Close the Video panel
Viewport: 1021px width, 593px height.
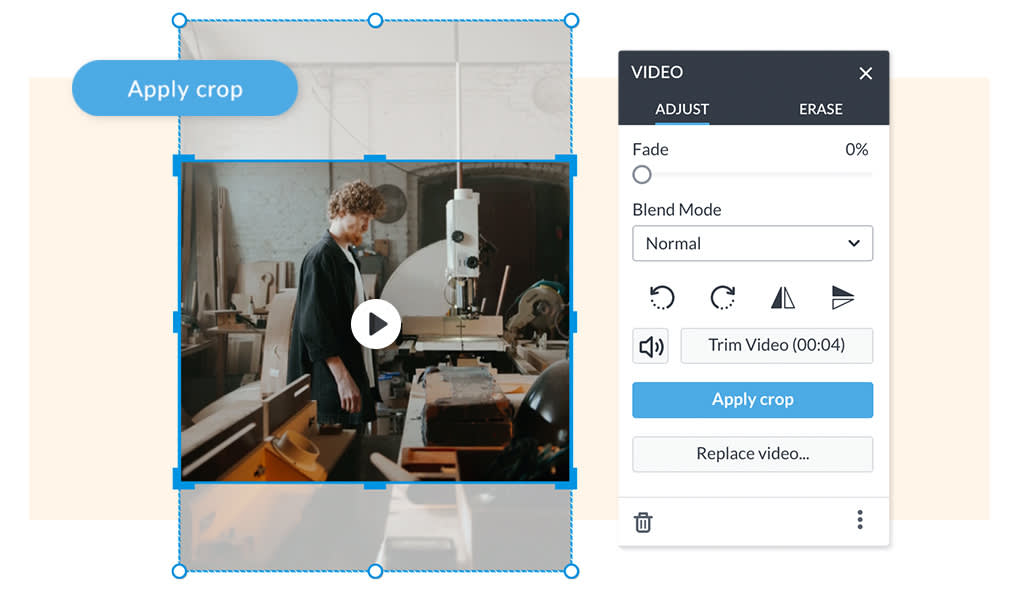865,74
